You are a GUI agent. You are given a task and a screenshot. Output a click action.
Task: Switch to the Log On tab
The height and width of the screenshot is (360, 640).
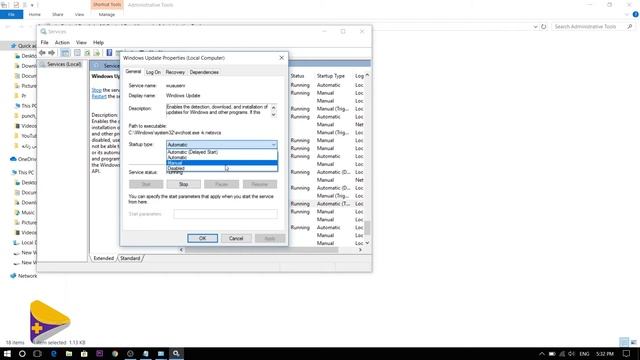coord(153,72)
